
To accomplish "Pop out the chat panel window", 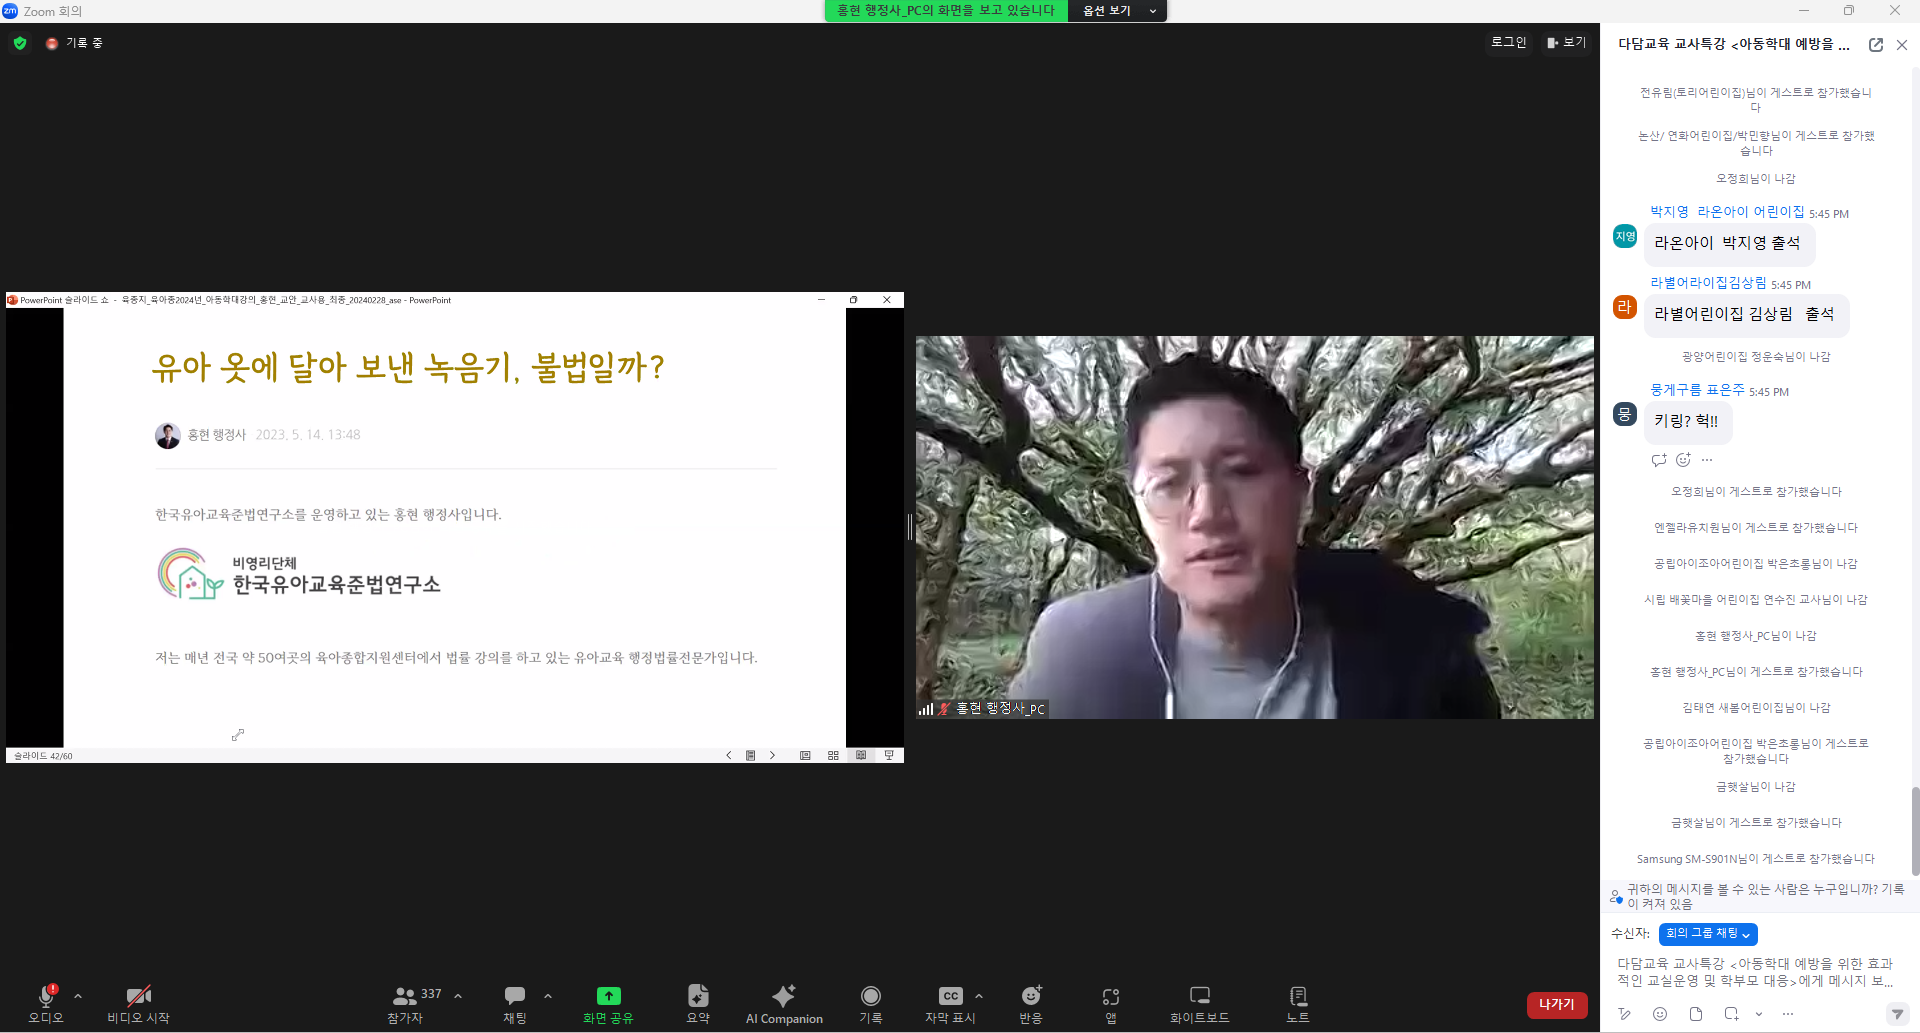I will coord(1875,45).
